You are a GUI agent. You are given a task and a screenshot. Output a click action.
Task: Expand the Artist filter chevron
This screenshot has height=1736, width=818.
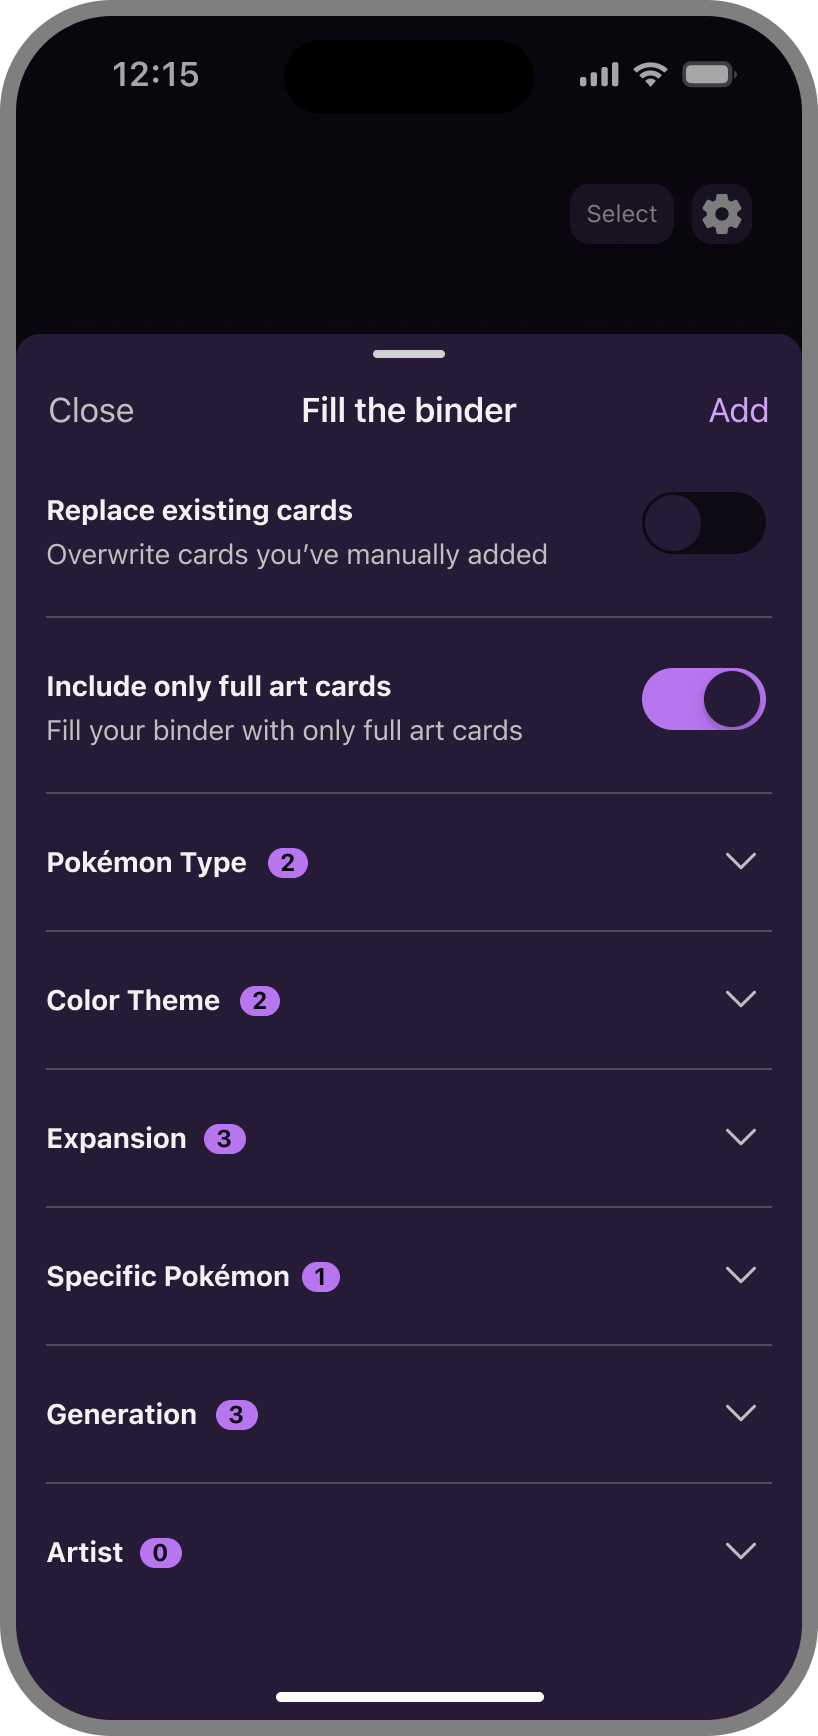click(740, 1551)
